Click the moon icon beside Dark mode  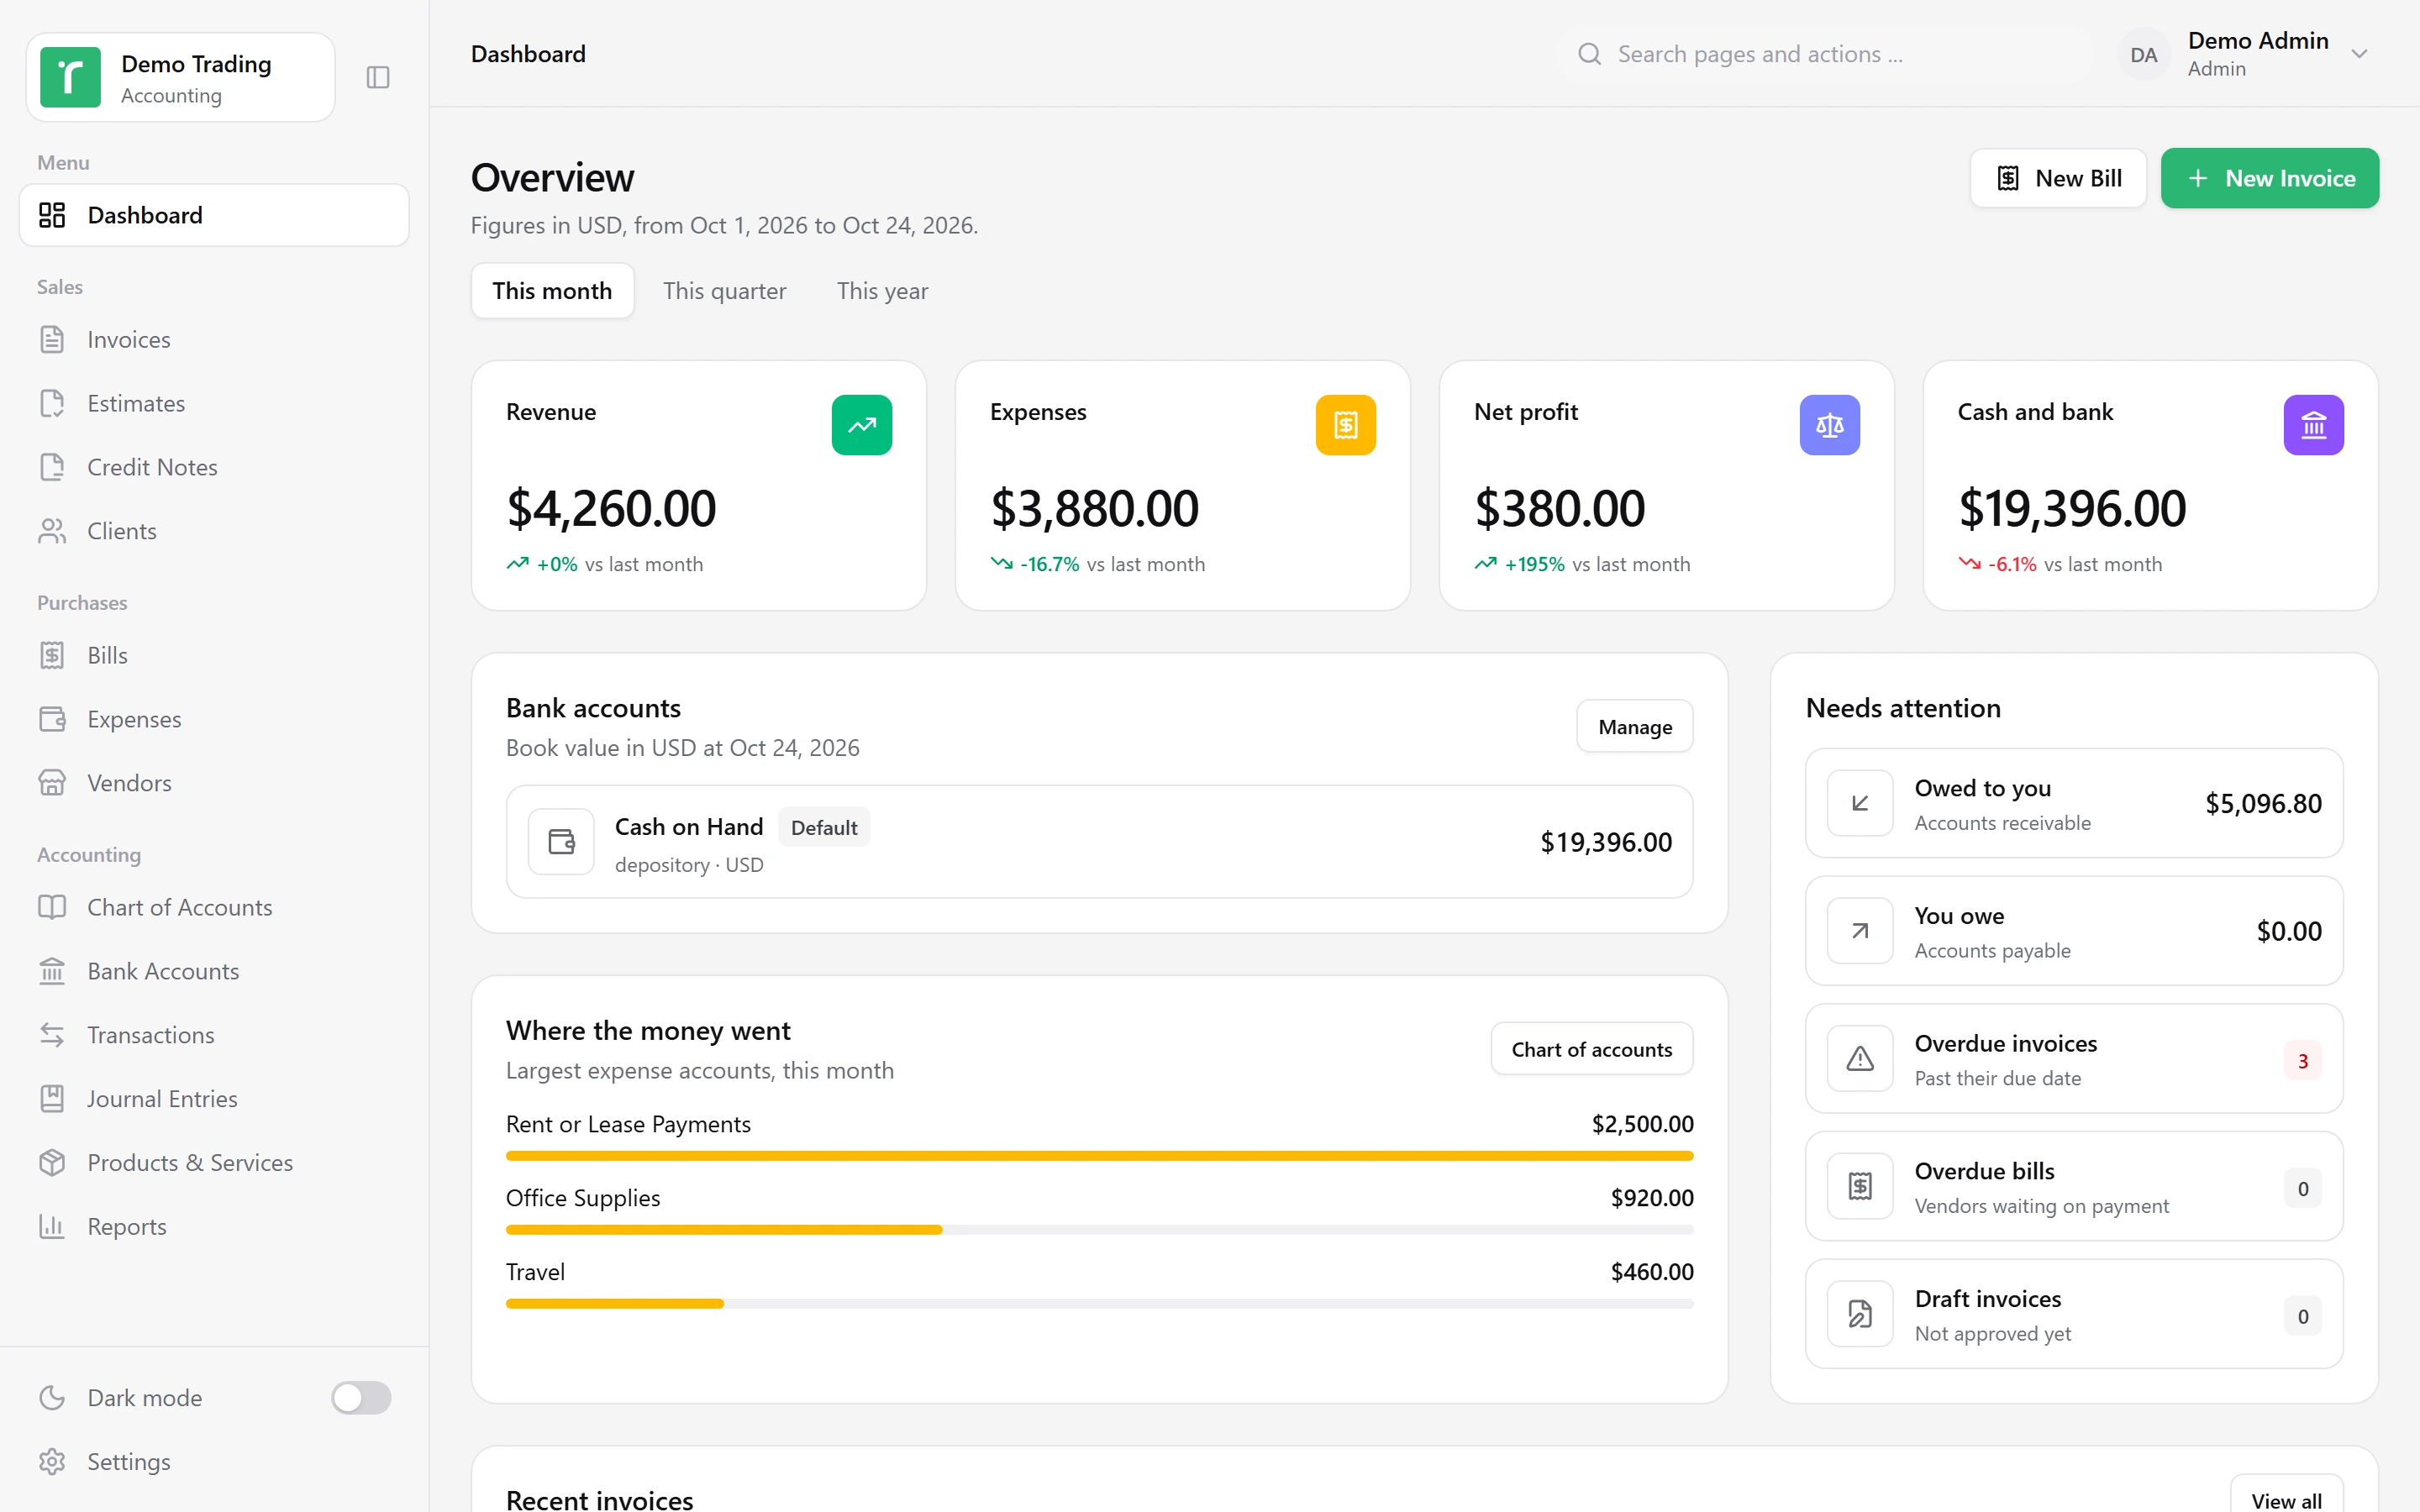[52, 1398]
